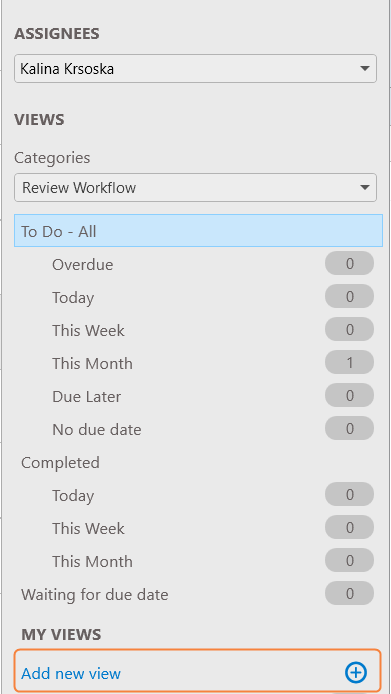Image resolution: width=391 pixels, height=694 pixels.
Task: Expand the Review Workflow categories dropdown
Action: (x=364, y=188)
